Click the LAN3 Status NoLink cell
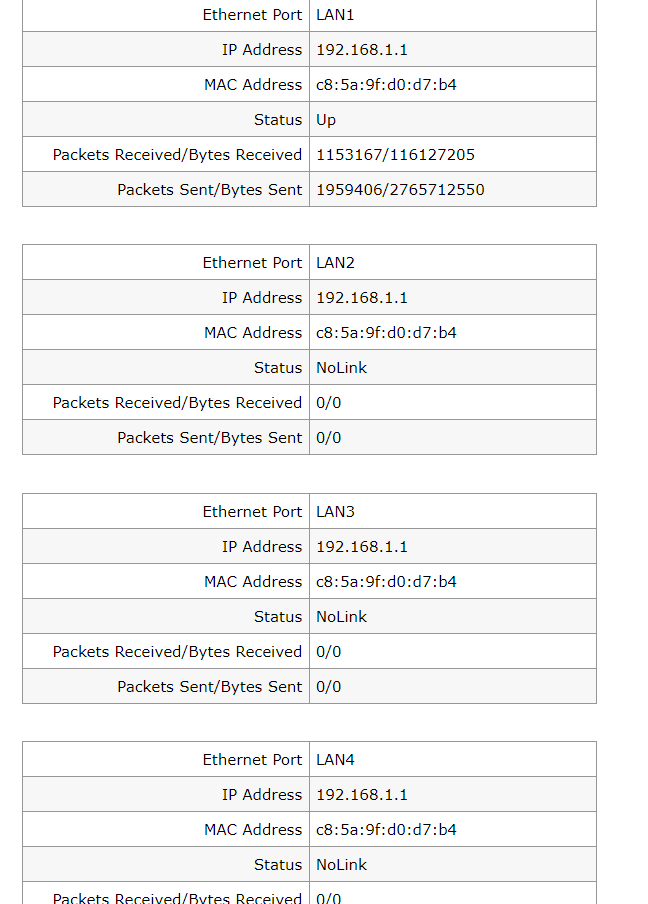Viewport: 648px width, 904px height. (x=453, y=616)
